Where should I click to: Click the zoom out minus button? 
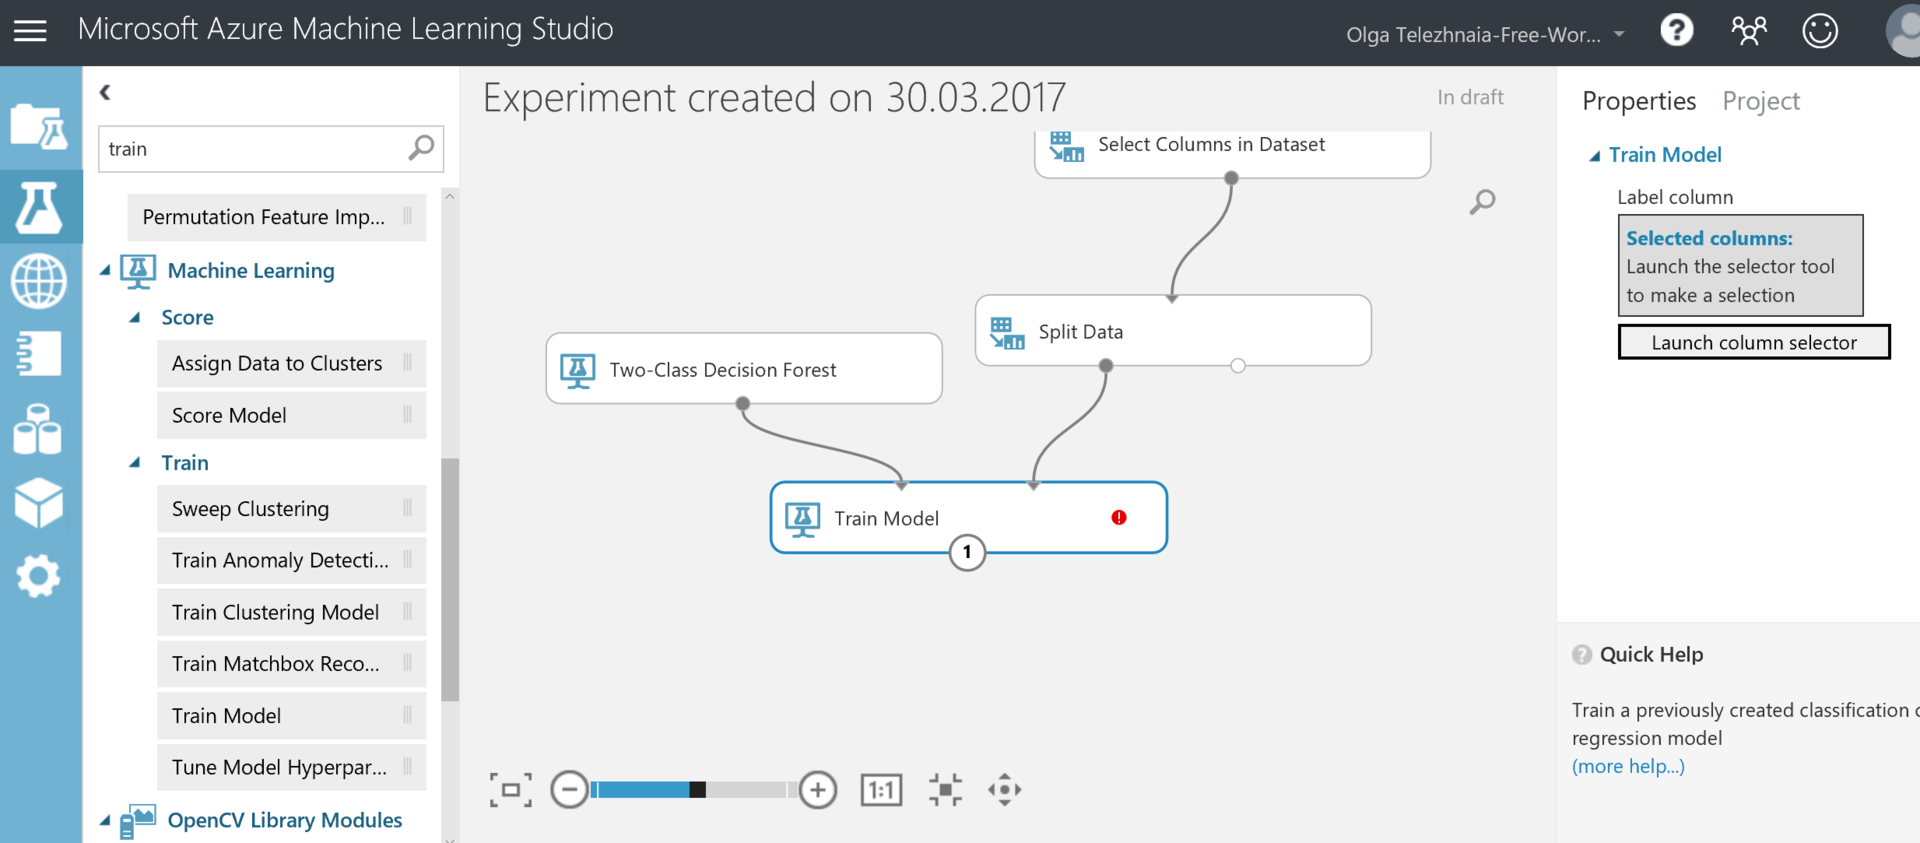pos(569,790)
